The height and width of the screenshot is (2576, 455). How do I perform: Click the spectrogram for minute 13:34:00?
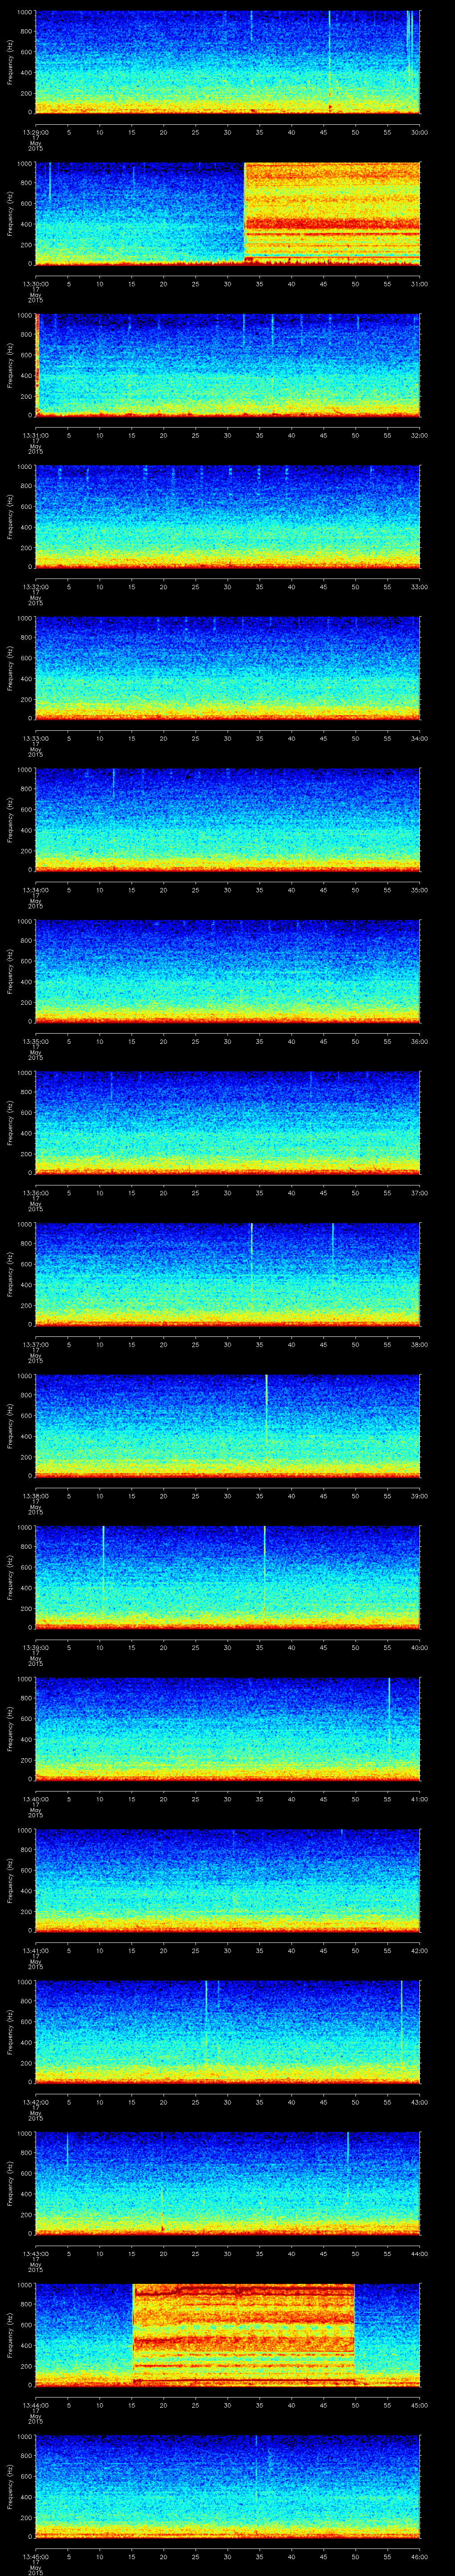[228, 820]
